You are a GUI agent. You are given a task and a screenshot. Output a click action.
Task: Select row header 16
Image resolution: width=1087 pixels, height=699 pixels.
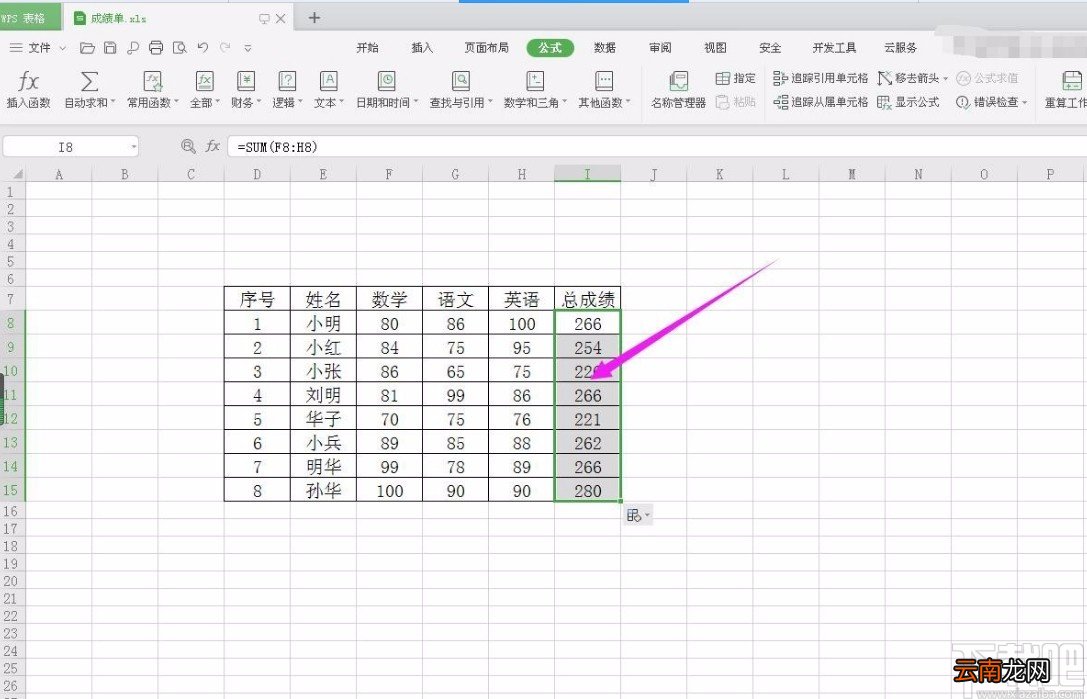click(11, 511)
